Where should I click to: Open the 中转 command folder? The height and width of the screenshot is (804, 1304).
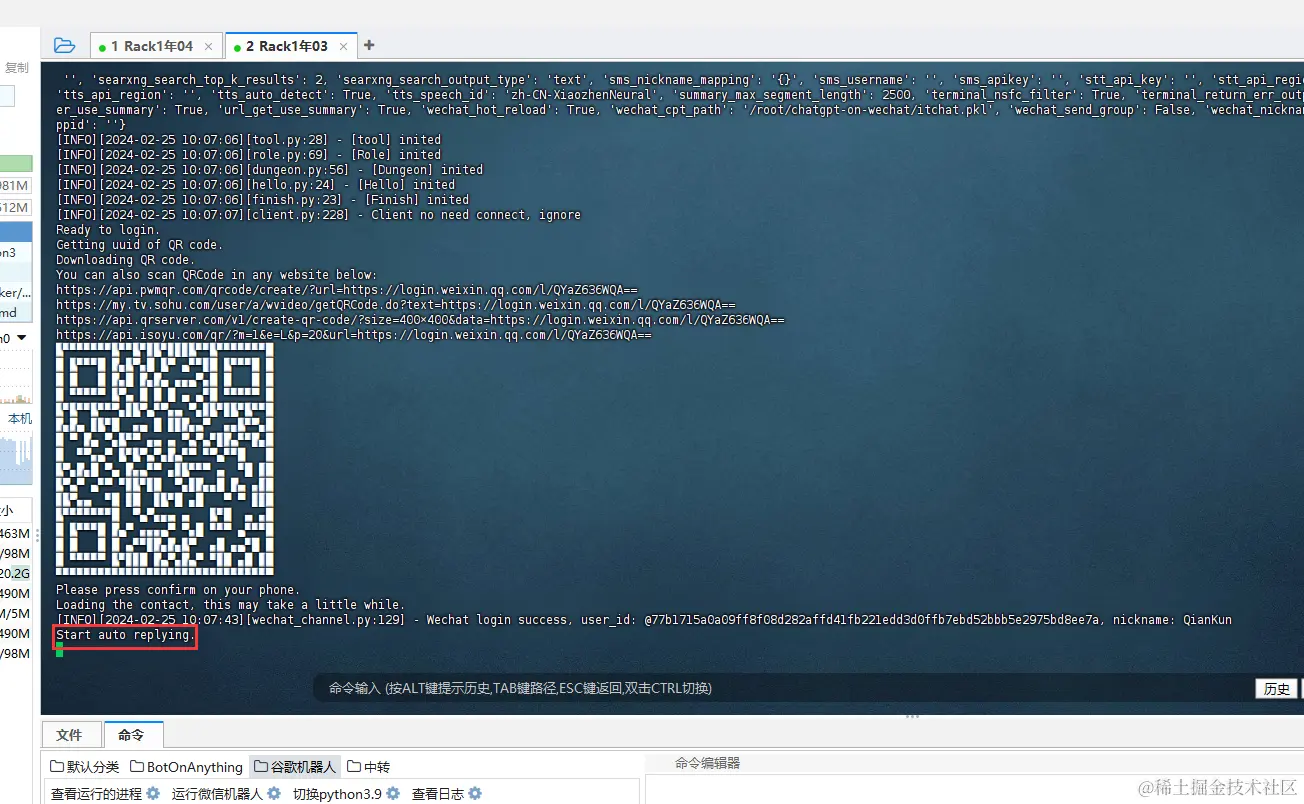[368, 767]
